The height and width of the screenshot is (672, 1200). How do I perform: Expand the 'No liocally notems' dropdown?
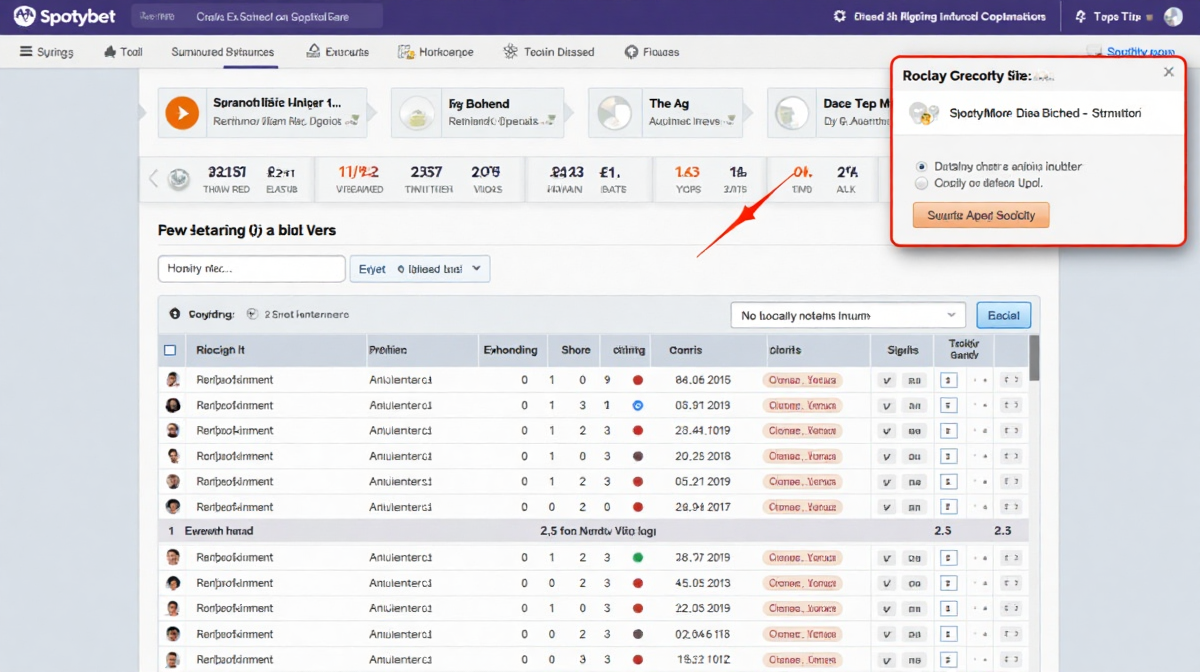tap(848, 316)
